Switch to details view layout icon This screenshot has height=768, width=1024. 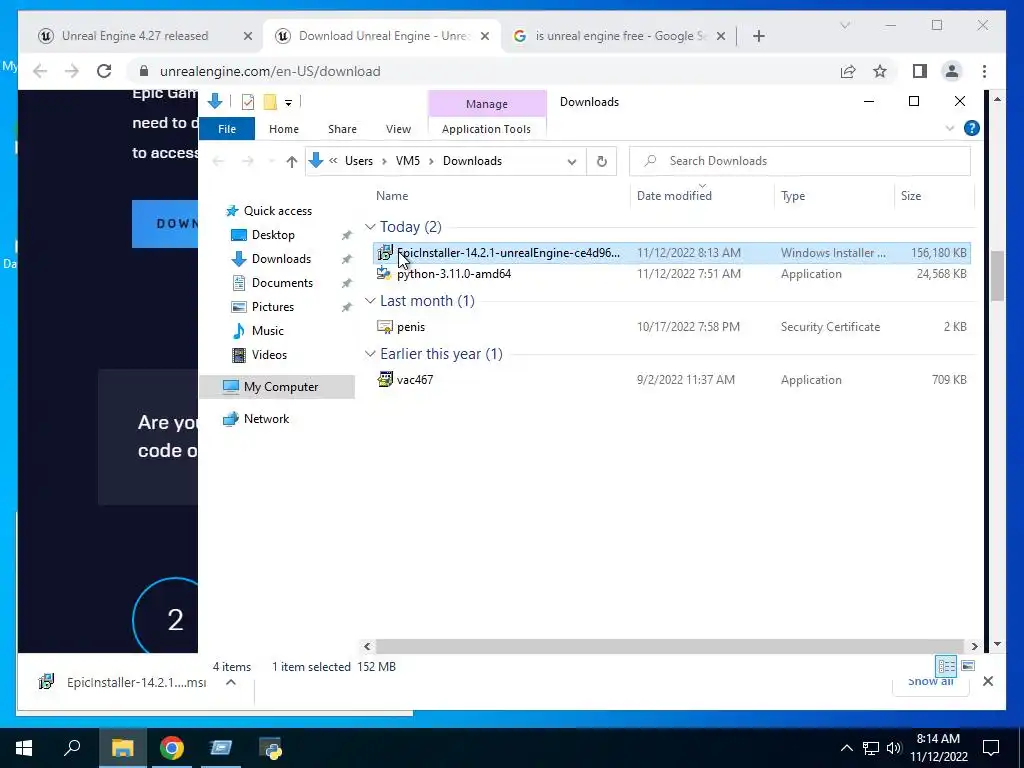click(946, 666)
